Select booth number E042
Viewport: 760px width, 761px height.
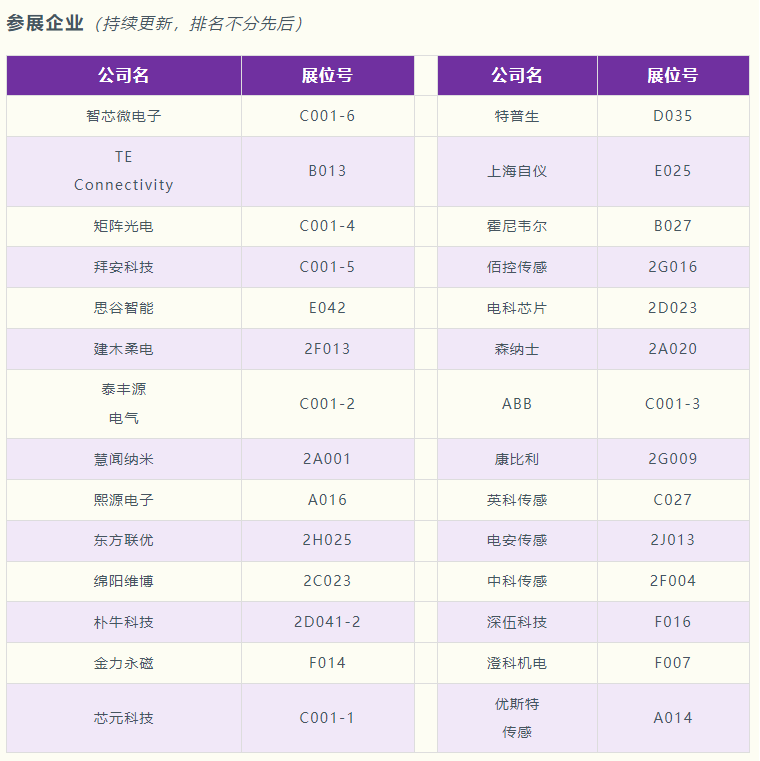tap(328, 308)
